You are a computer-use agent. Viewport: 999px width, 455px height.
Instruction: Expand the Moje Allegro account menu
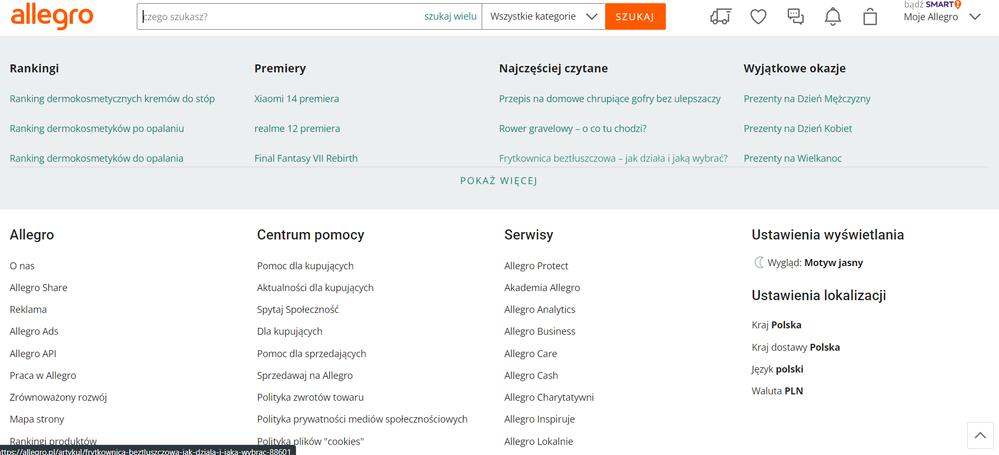pyautogui.click(x=941, y=17)
